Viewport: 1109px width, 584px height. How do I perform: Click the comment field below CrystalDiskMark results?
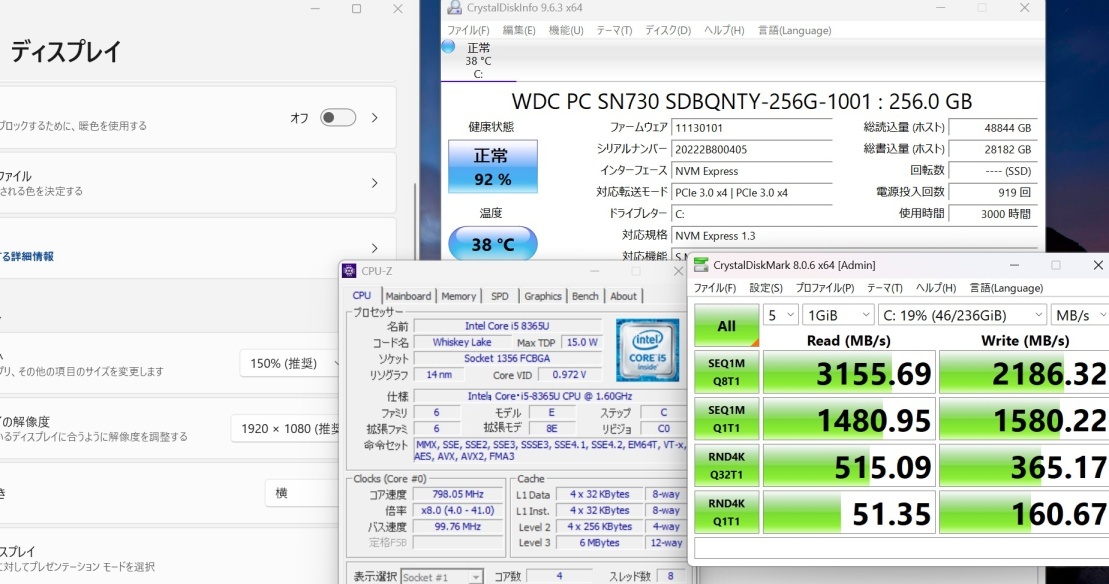click(x=902, y=549)
